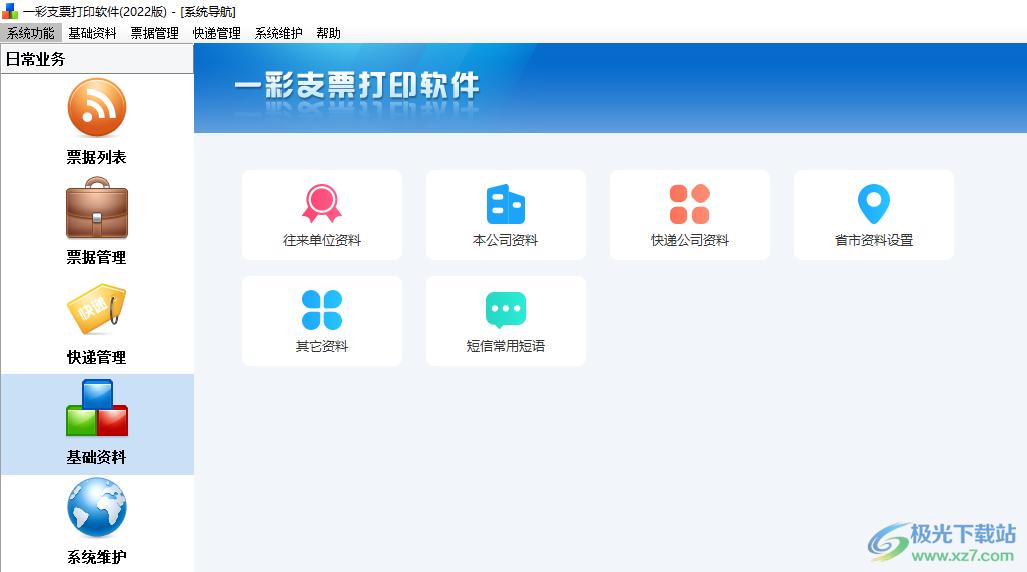Click the 一彩支票打印软件 banner title
The width and height of the screenshot is (1027, 572).
pyautogui.click(x=356, y=86)
